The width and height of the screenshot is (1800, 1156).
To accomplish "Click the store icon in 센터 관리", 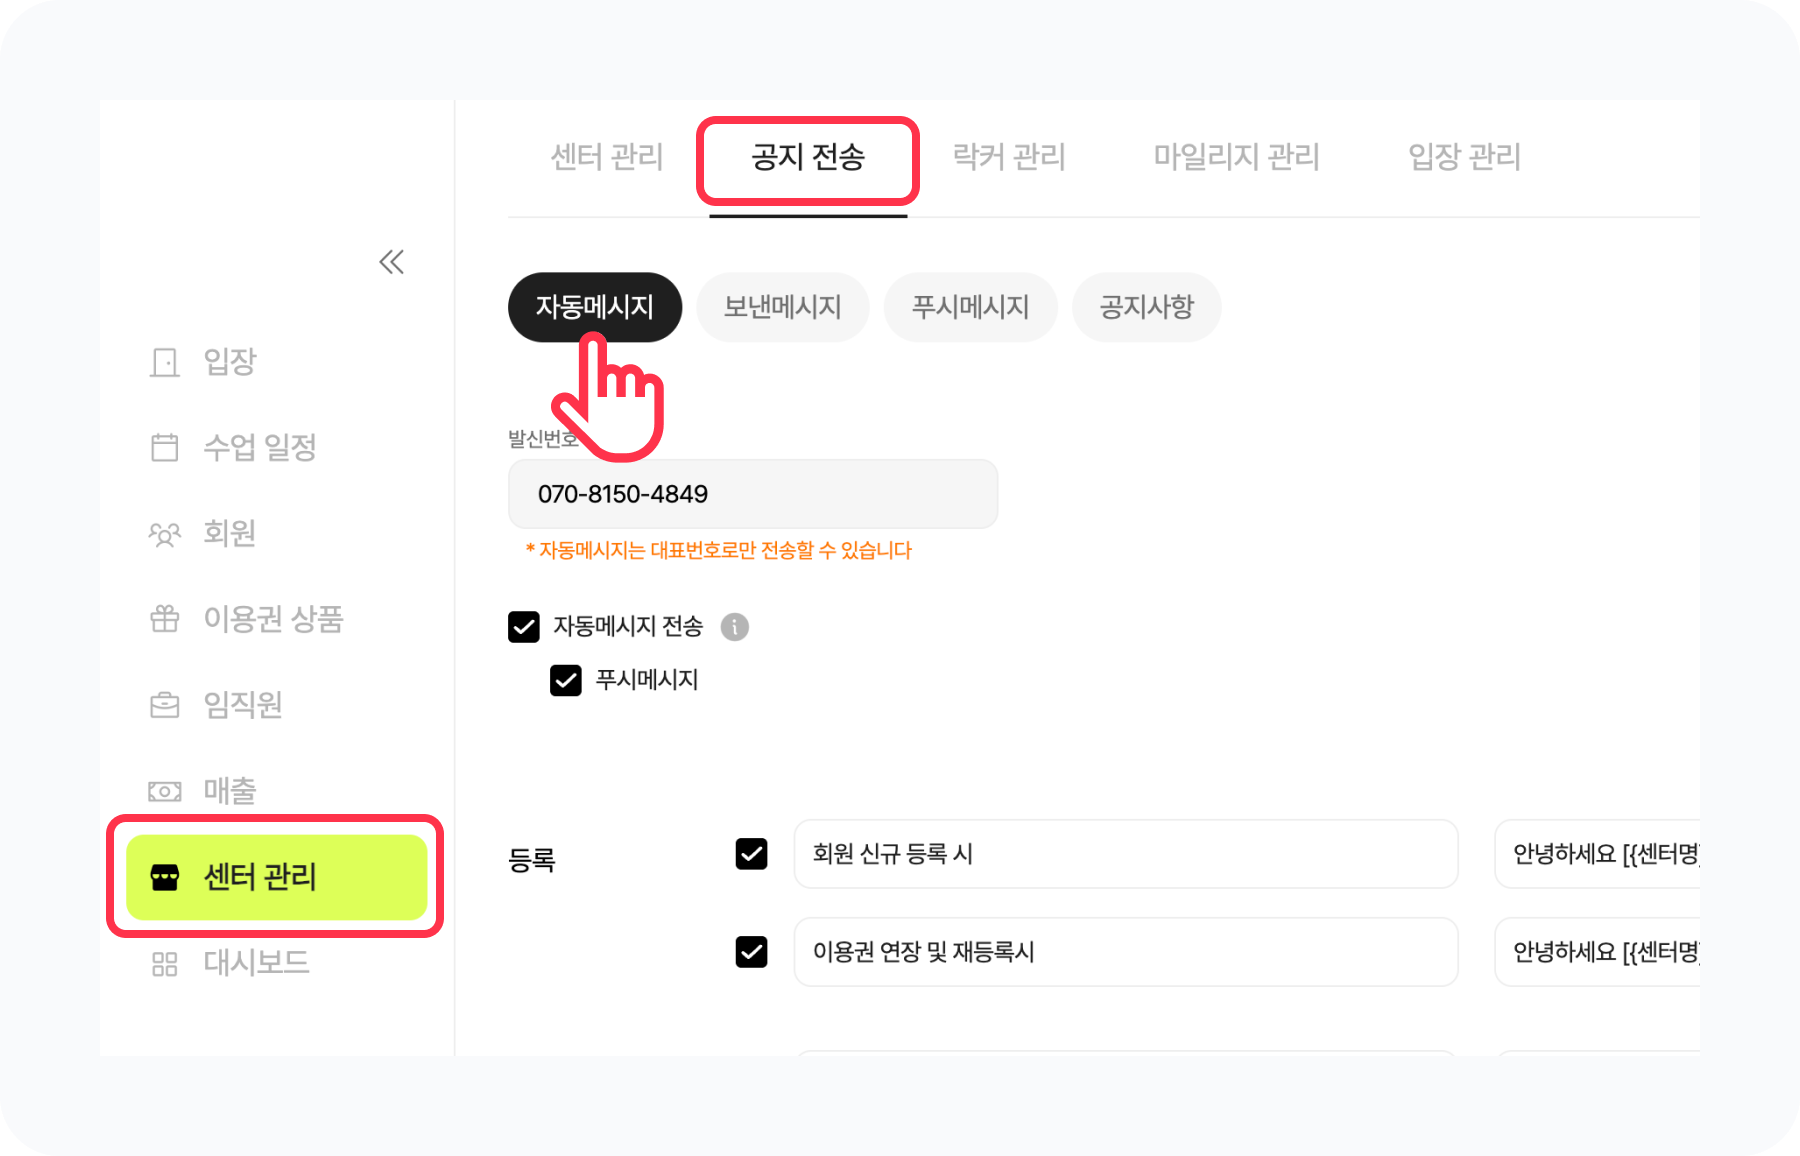I will (x=165, y=877).
